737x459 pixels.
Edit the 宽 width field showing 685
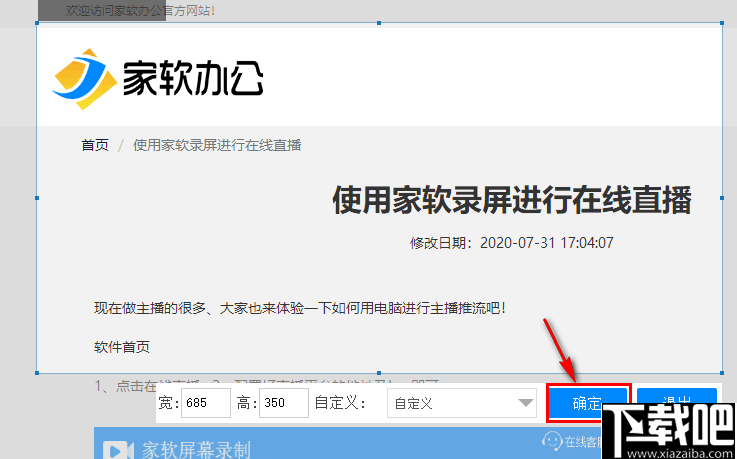206,403
